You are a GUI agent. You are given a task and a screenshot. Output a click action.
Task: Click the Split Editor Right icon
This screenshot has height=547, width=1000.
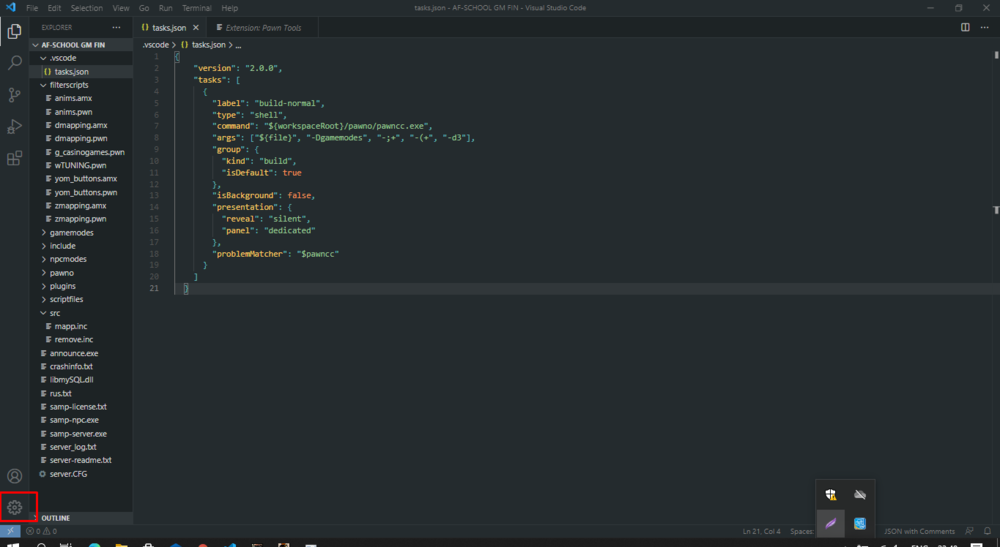(x=965, y=27)
